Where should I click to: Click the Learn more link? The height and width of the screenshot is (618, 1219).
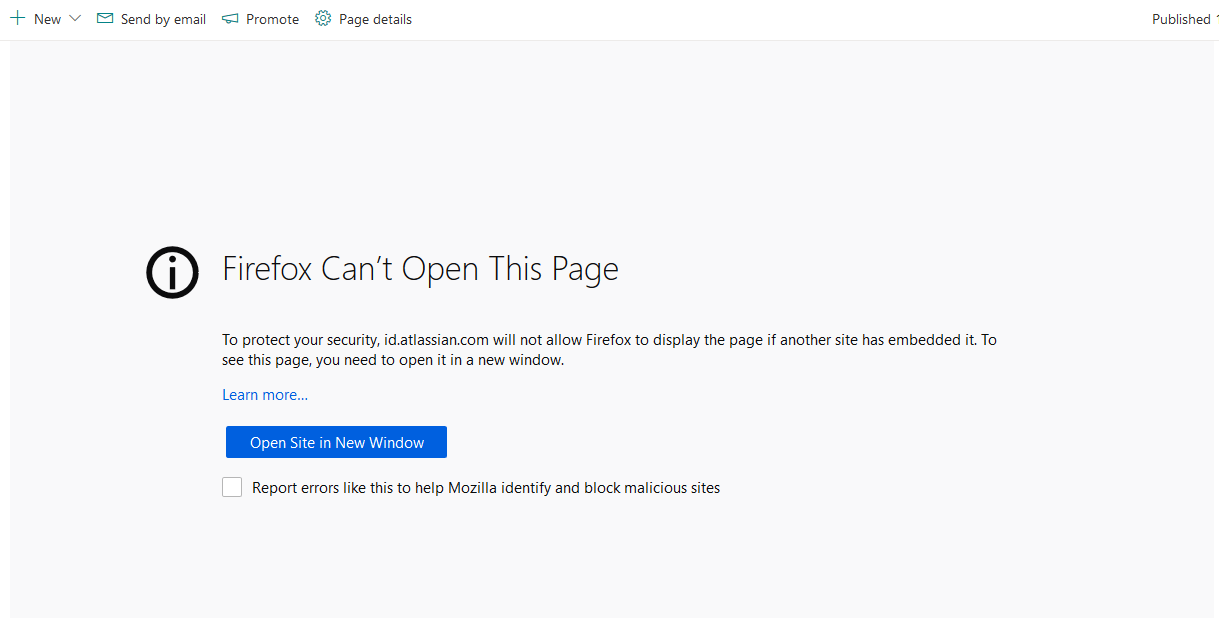(x=265, y=395)
